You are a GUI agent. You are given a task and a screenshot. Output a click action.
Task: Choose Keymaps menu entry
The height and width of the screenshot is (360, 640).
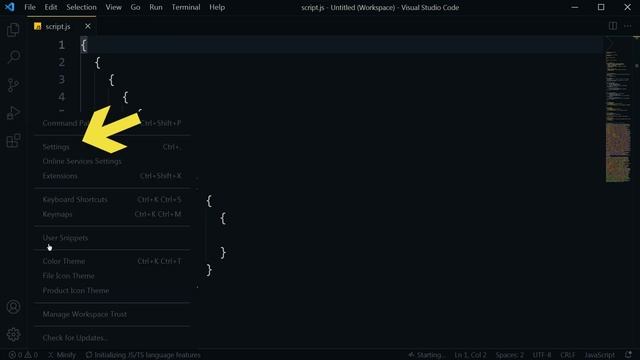112,214
